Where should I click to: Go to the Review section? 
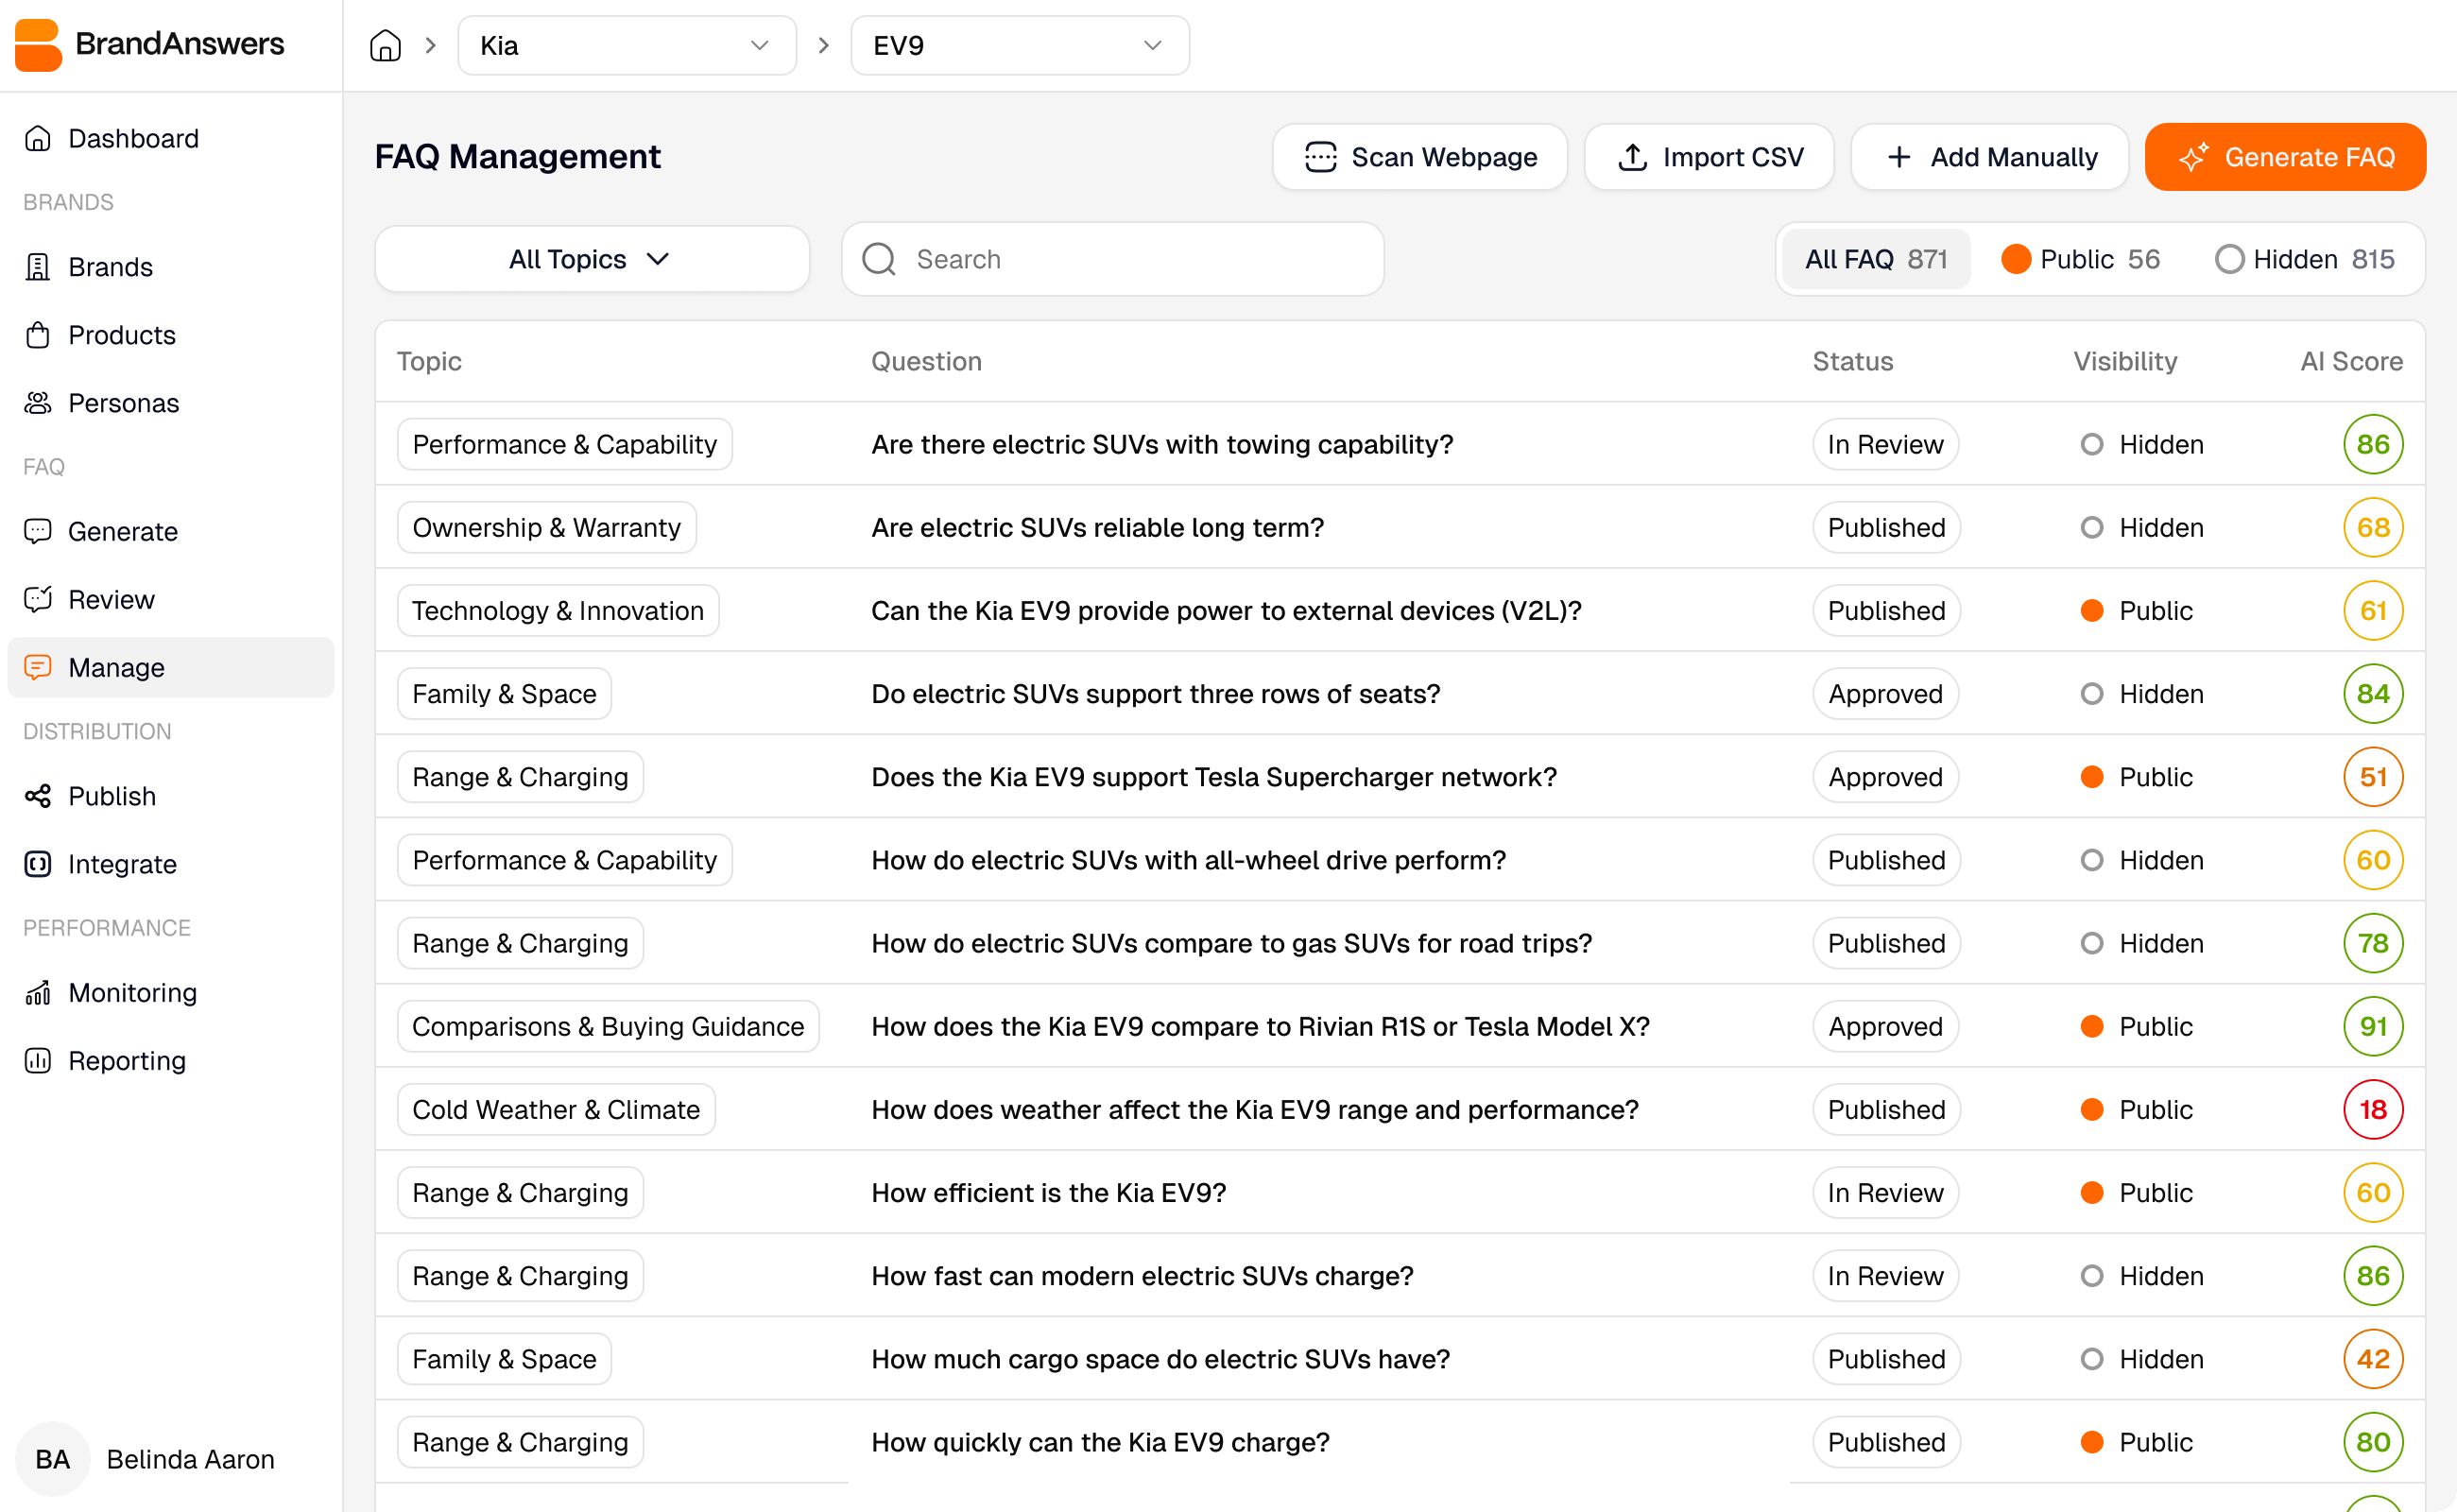[111, 599]
